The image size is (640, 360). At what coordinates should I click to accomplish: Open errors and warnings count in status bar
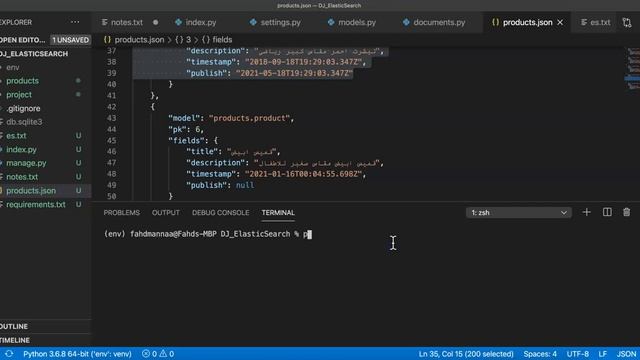click(158, 354)
